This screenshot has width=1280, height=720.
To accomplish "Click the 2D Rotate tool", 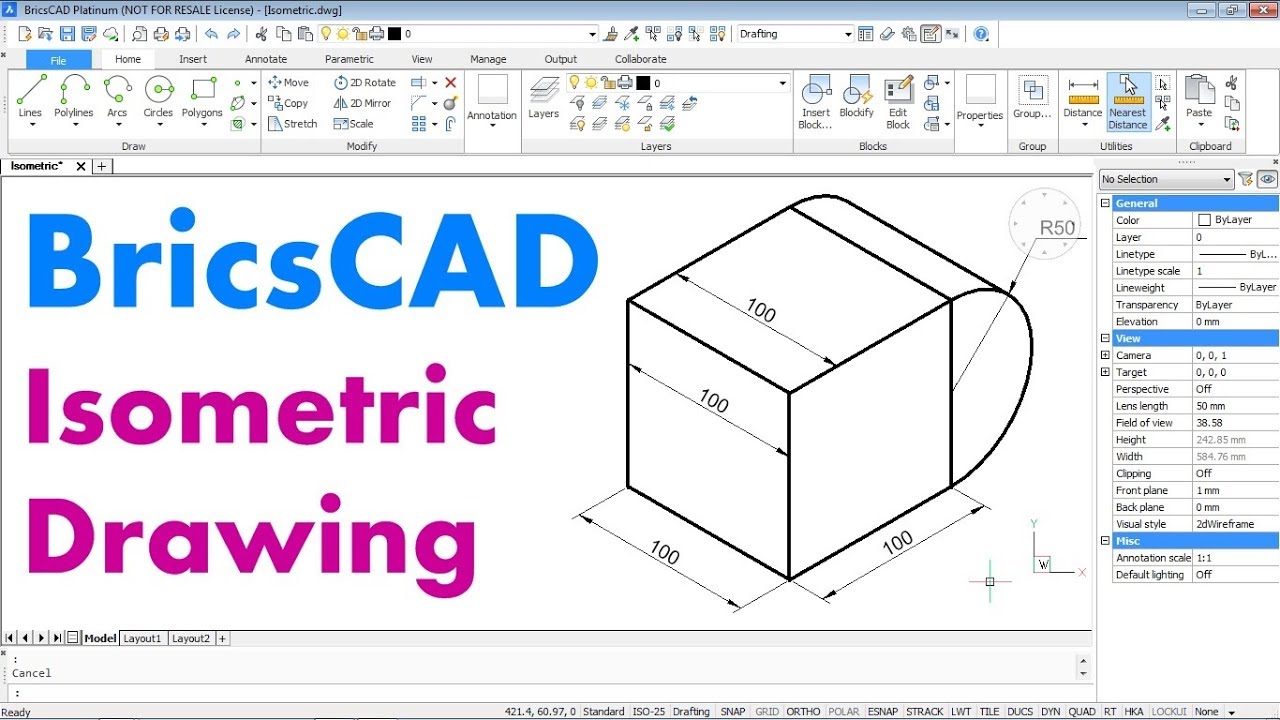I will [x=365, y=83].
